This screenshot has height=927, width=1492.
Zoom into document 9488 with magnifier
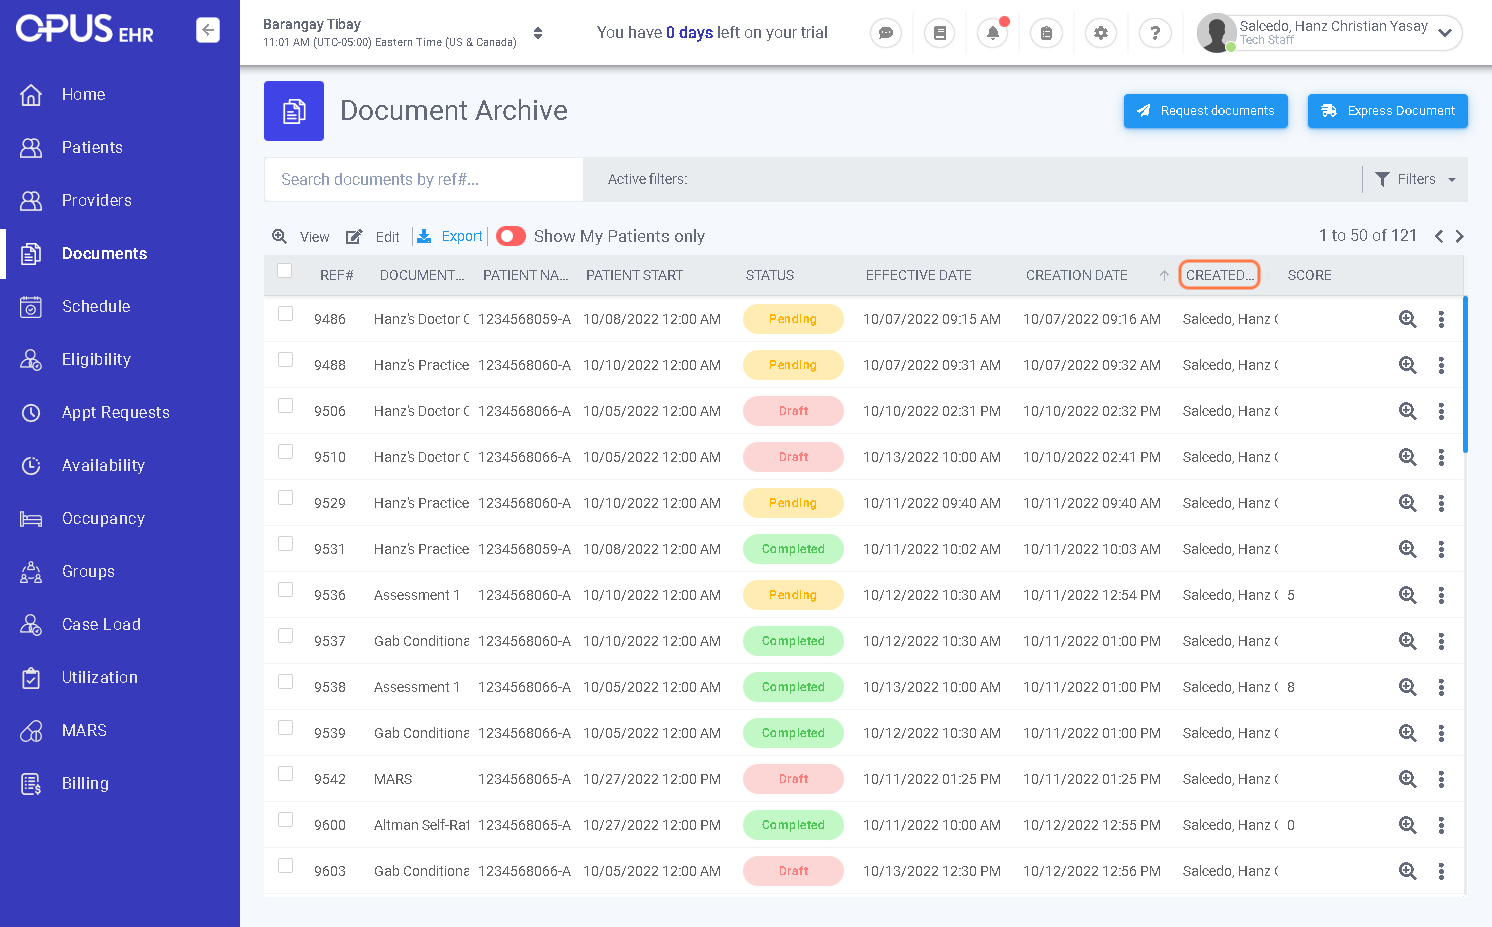click(1408, 365)
